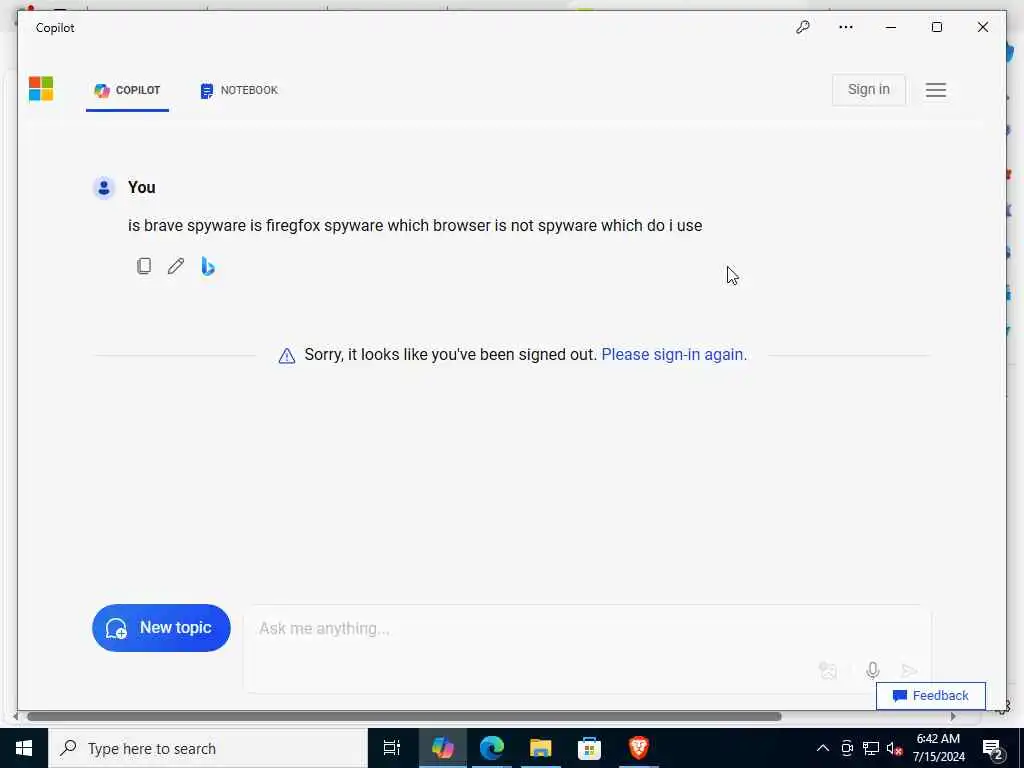Switch to the Copilot tab
Image resolution: width=1024 pixels, height=768 pixels.
tap(127, 90)
